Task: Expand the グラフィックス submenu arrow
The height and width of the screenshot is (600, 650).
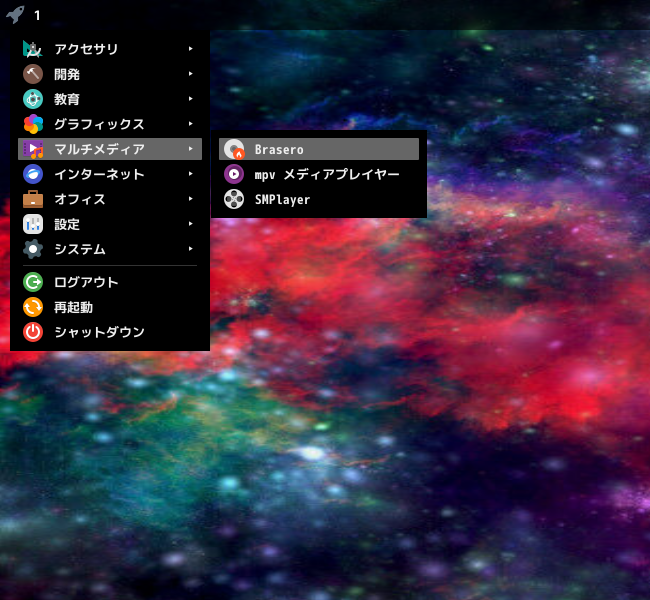Action: pyautogui.click(x=190, y=124)
